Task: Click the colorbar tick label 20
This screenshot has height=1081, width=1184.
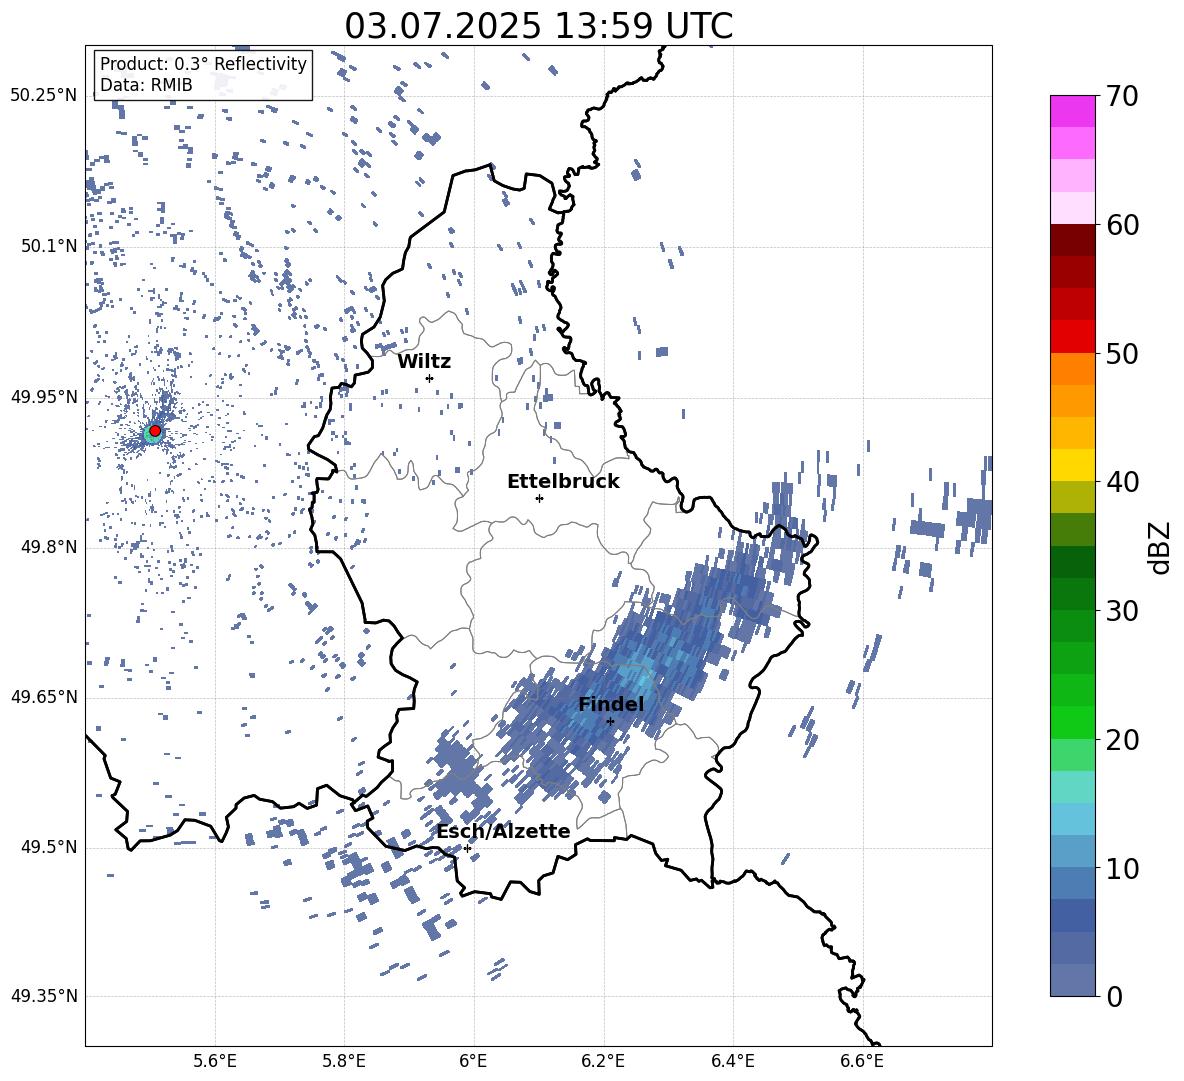Action: pyautogui.click(x=1121, y=740)
